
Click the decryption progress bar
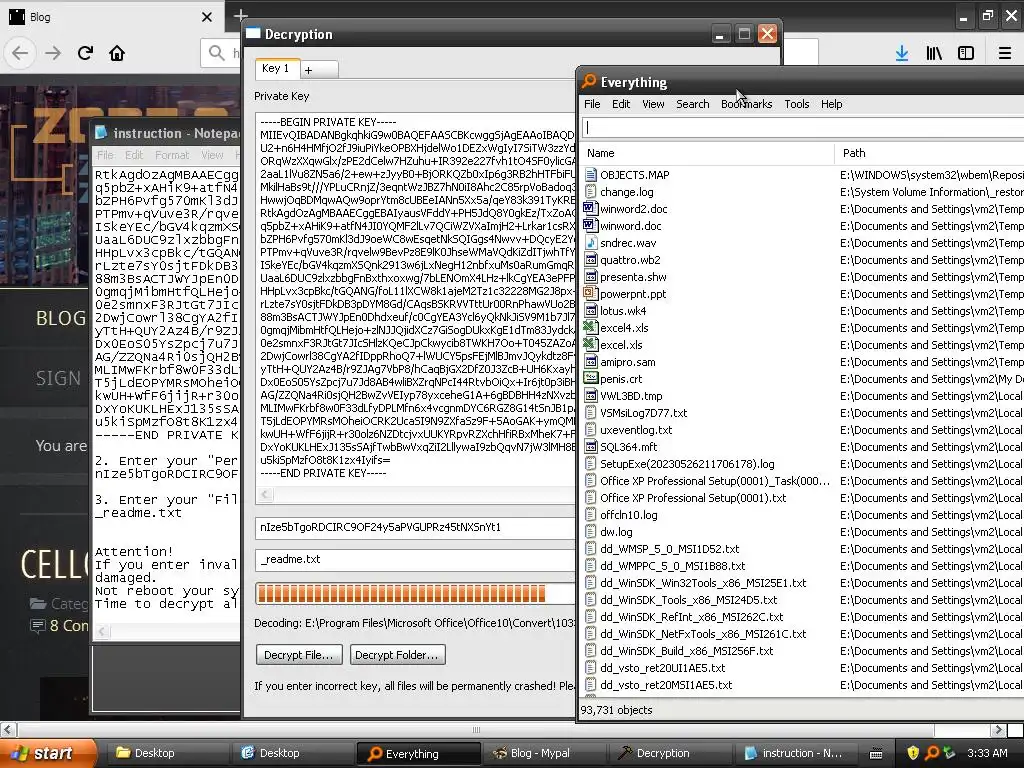(415, 593)
